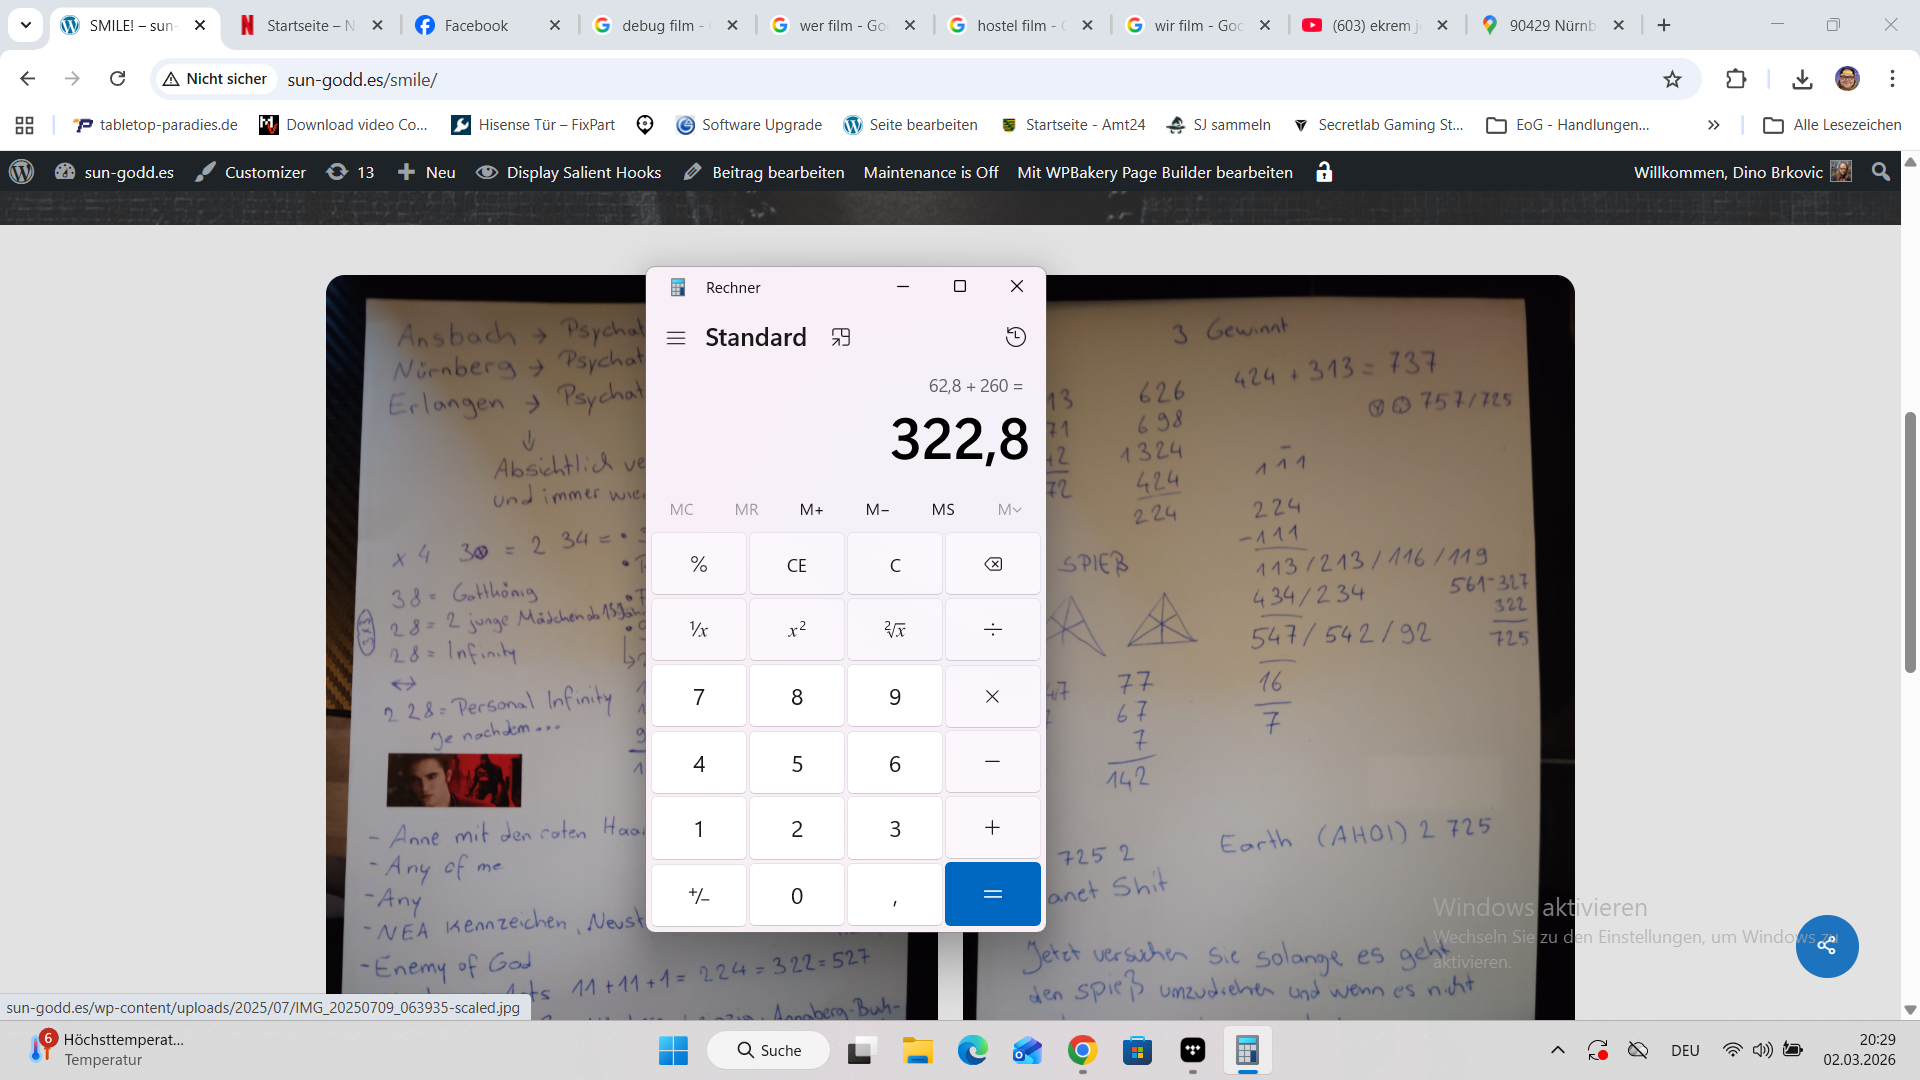Screen dimensions: 1920x1080
Task: Click the C clear key in Calculator
Action: point(895,564)
